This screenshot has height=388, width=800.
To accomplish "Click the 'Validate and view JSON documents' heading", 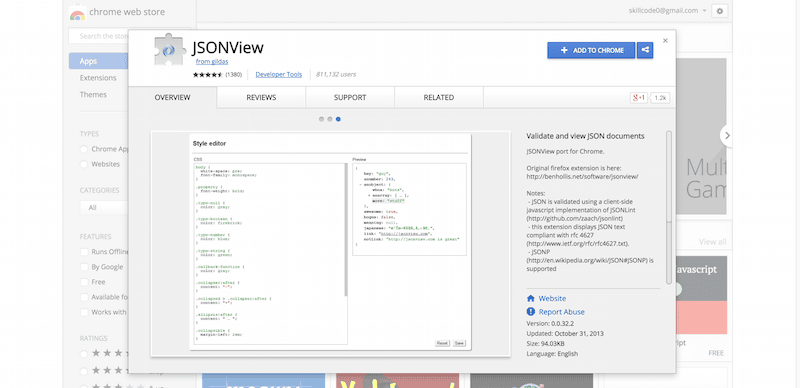I will [x=585, y=136].
